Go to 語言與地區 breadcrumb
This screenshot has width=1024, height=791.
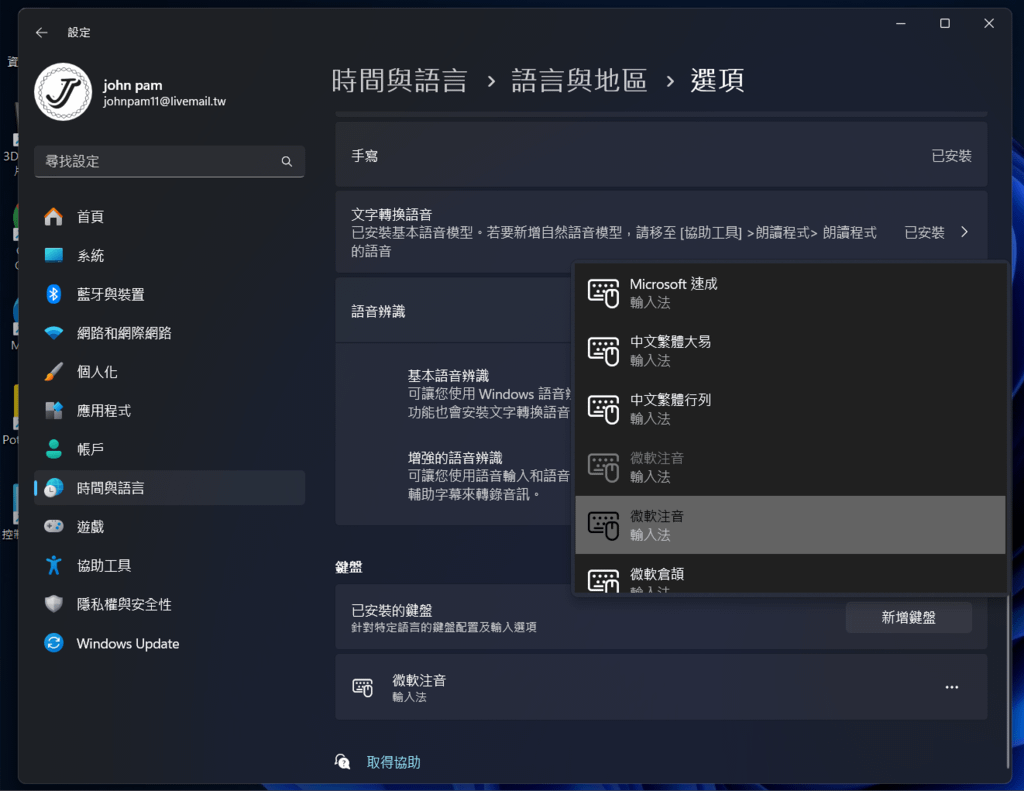click(579, 81)
